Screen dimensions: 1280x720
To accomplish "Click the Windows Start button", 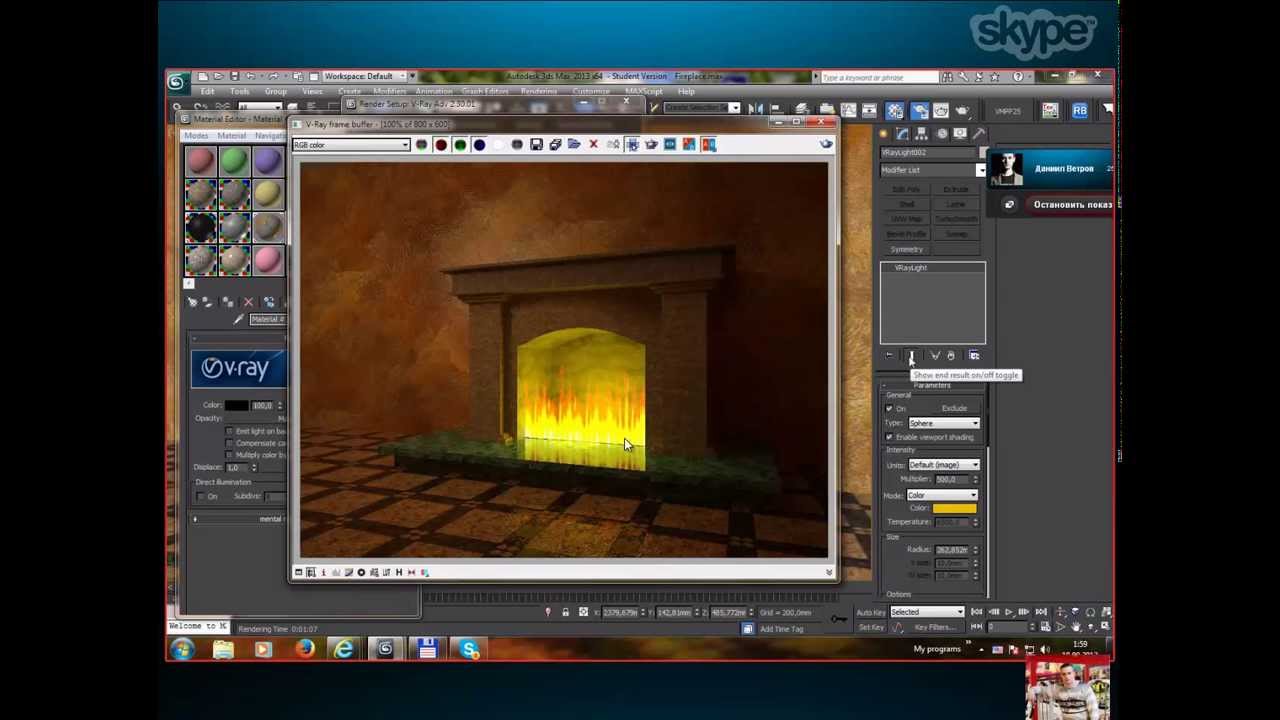I will 182,650.
